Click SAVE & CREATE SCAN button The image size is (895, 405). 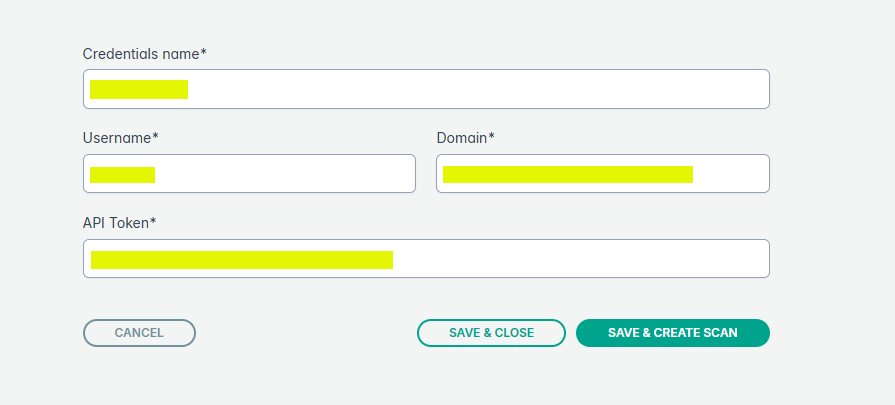(x=672, y=333)
